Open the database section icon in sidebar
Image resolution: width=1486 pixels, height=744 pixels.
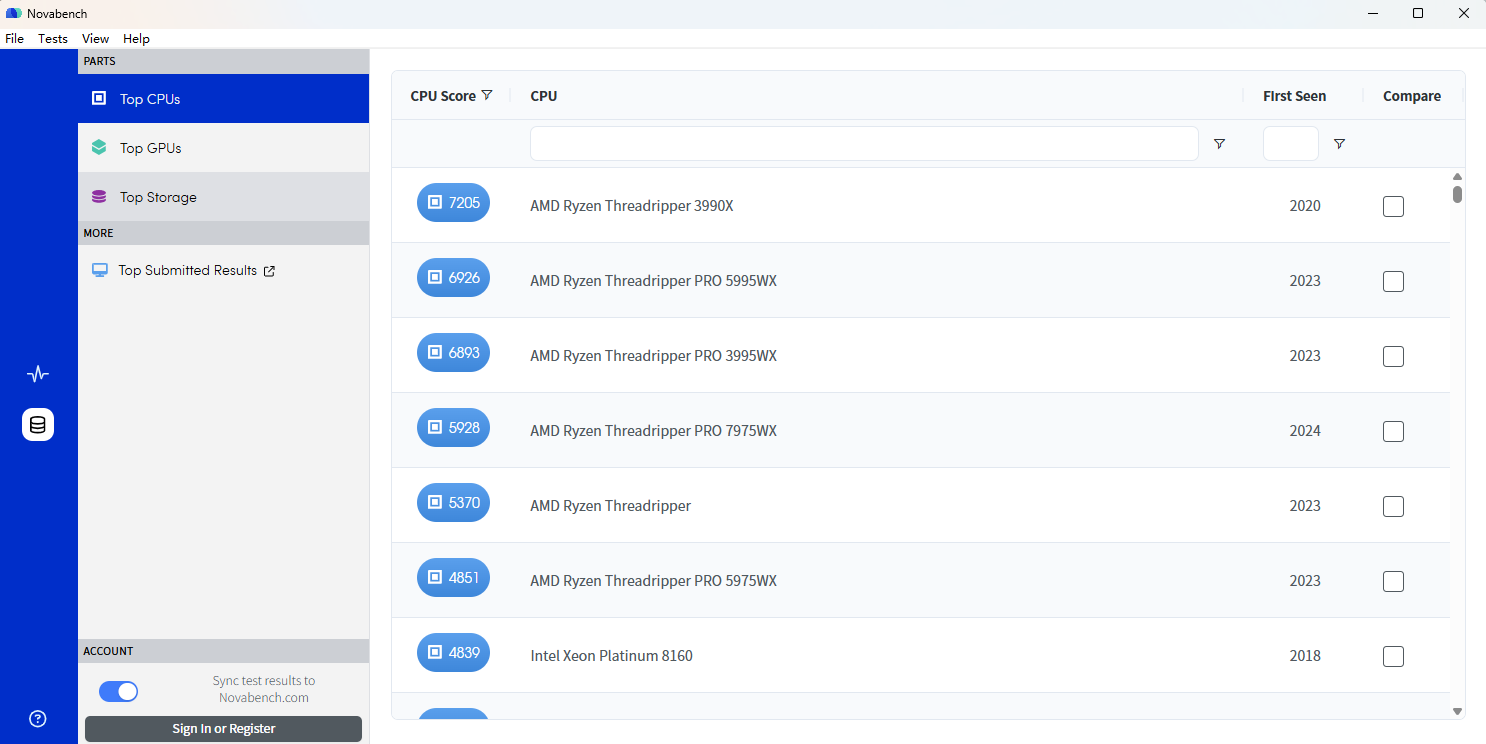coord(38,425)
